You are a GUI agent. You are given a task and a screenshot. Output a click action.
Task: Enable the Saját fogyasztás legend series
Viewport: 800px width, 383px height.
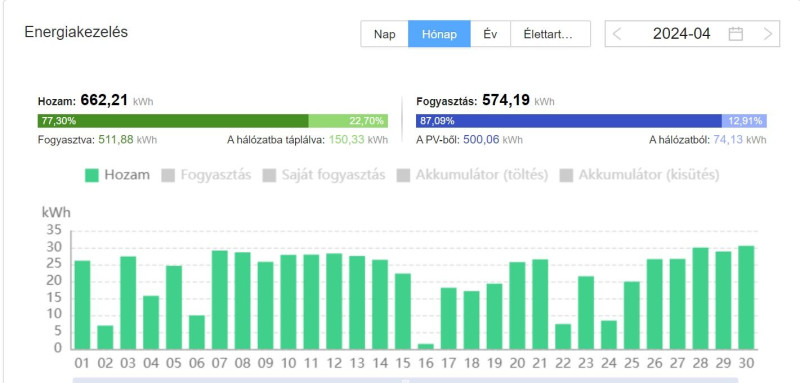pos(324,175)
